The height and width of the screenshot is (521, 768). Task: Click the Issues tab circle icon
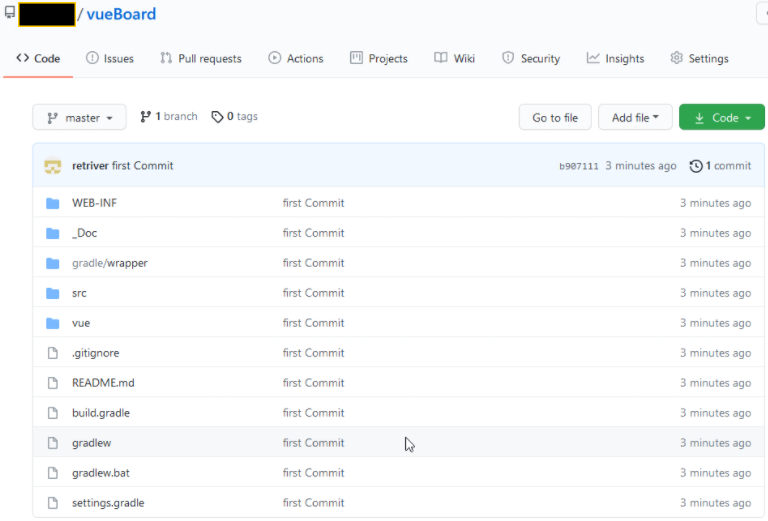tap(92, 58)
